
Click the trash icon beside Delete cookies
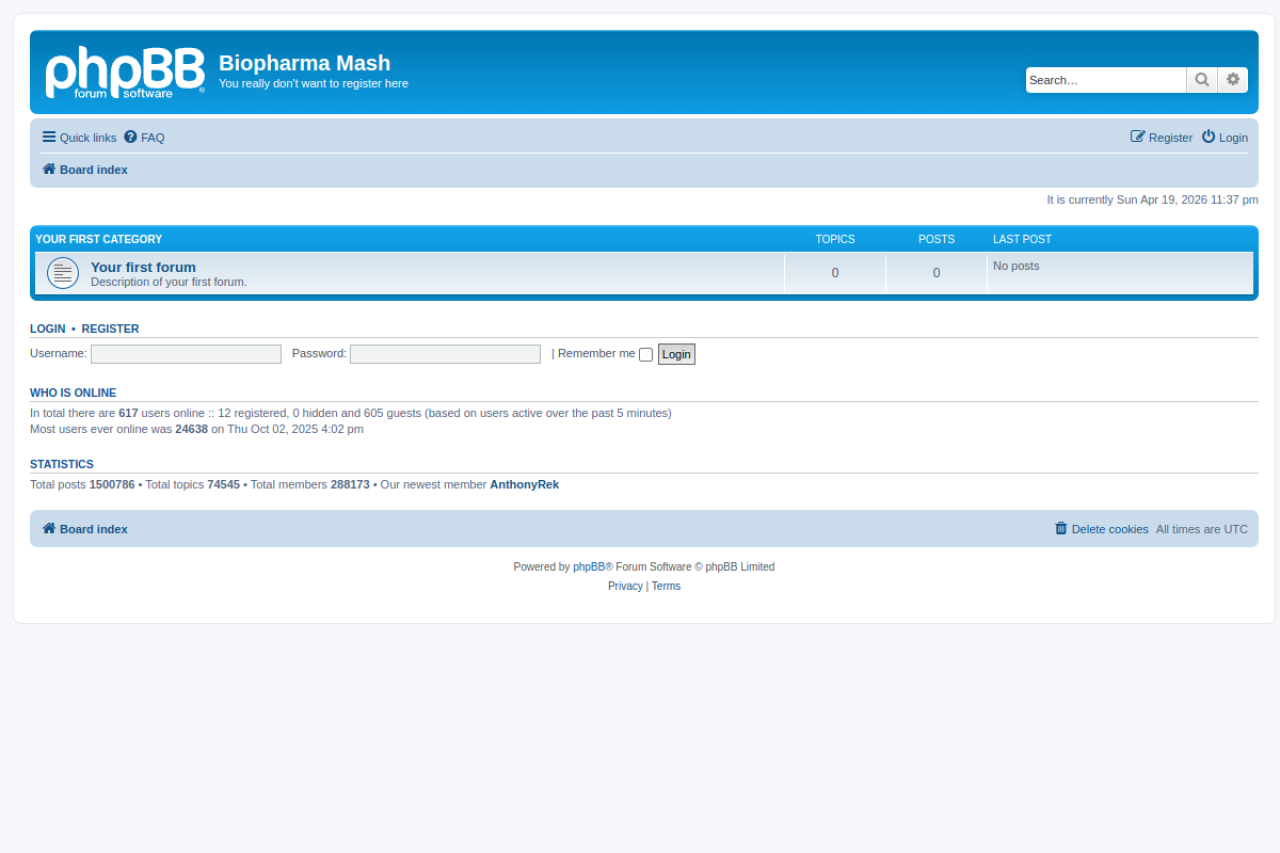pos(1061,528)
